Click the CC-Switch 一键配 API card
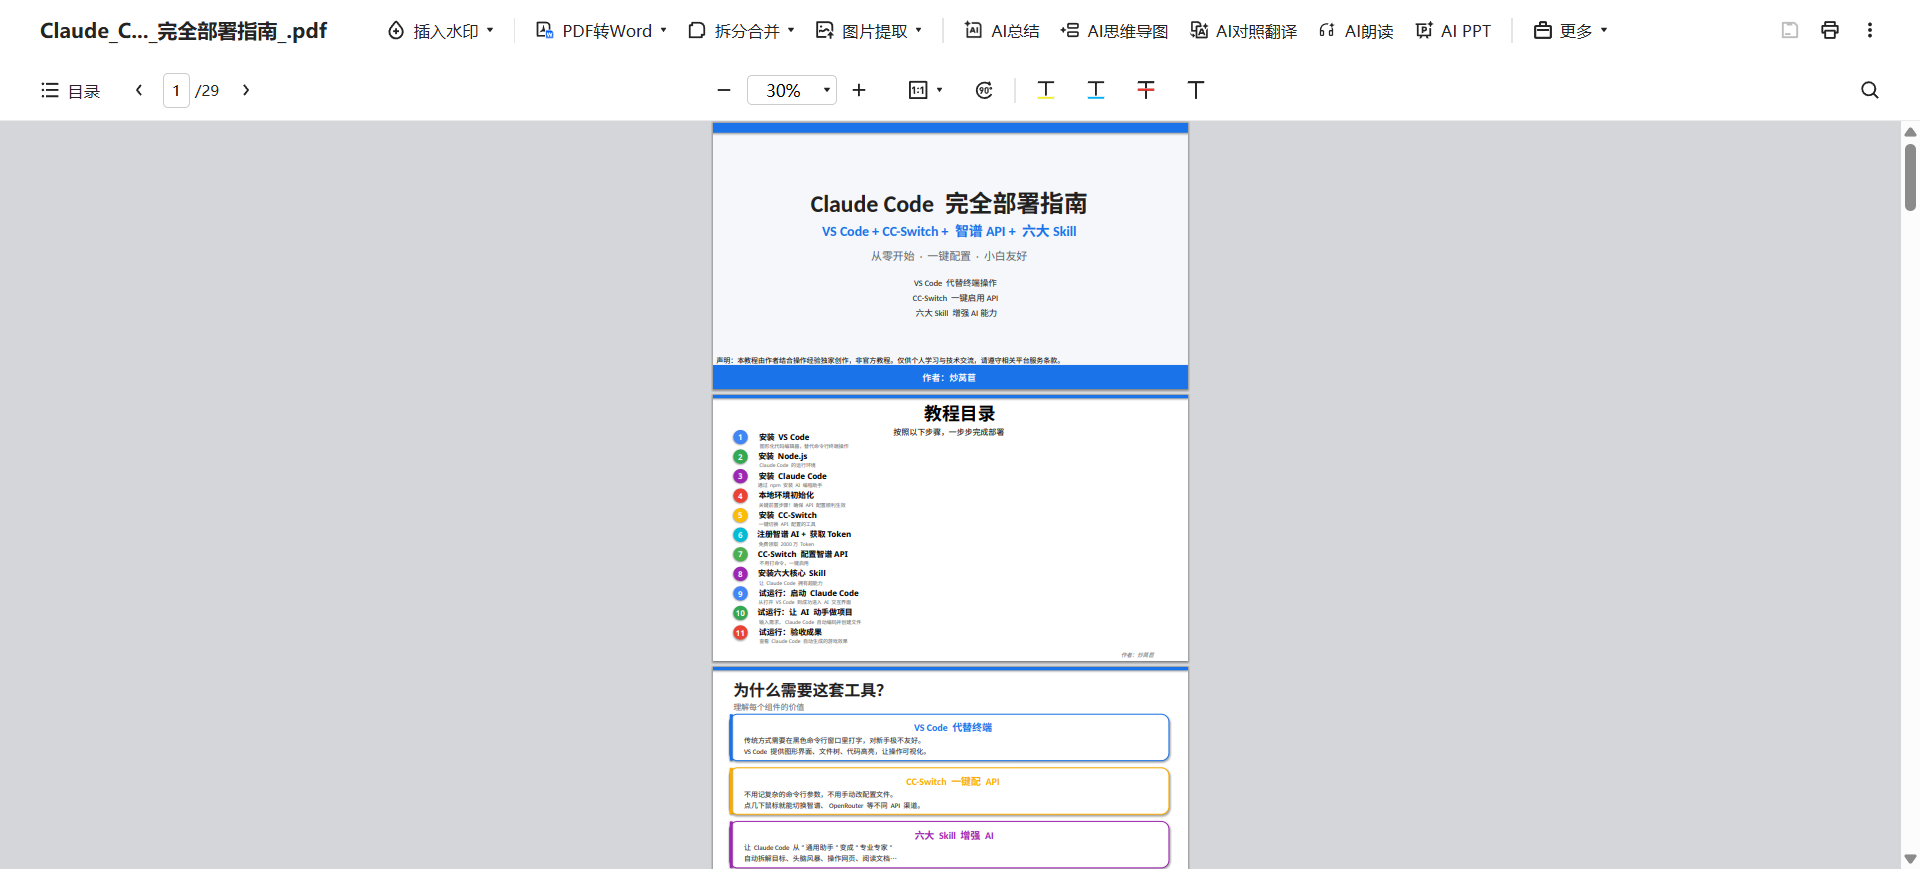Image resolution: width=1920 pixels, height=869 pixels. (x=950, y=792)
